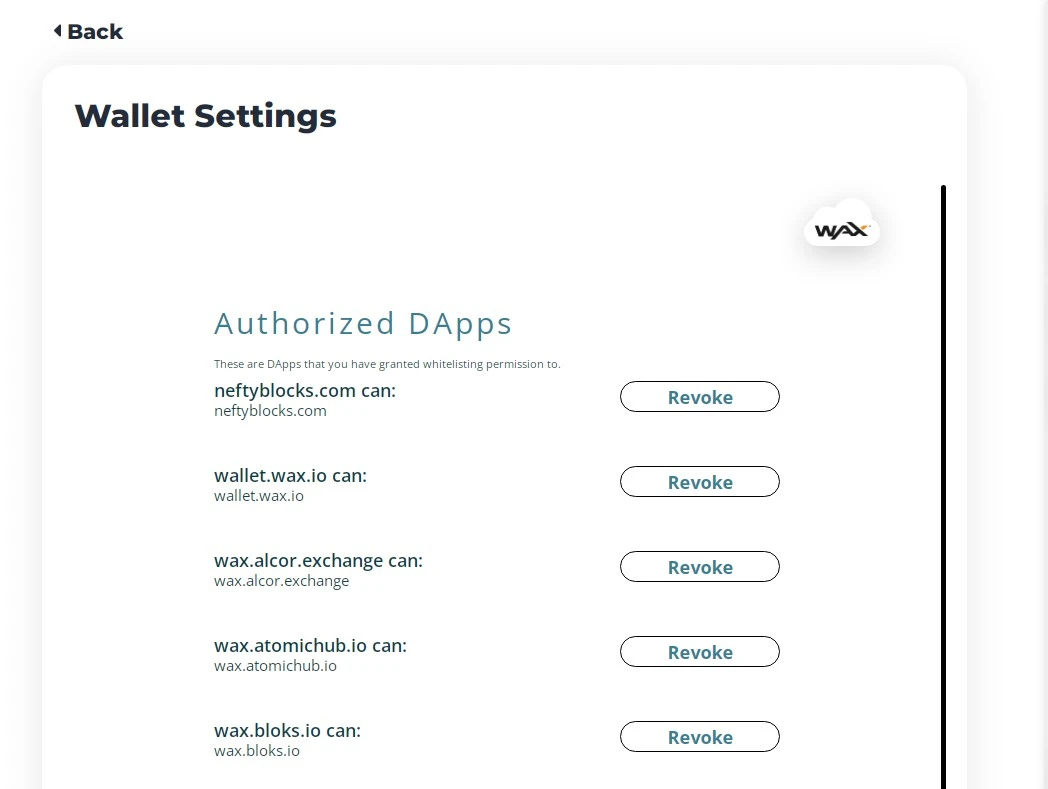Click the vertical scrollbar of the settings panel
Screen dimensions: 1048x789
click(943, 487)
